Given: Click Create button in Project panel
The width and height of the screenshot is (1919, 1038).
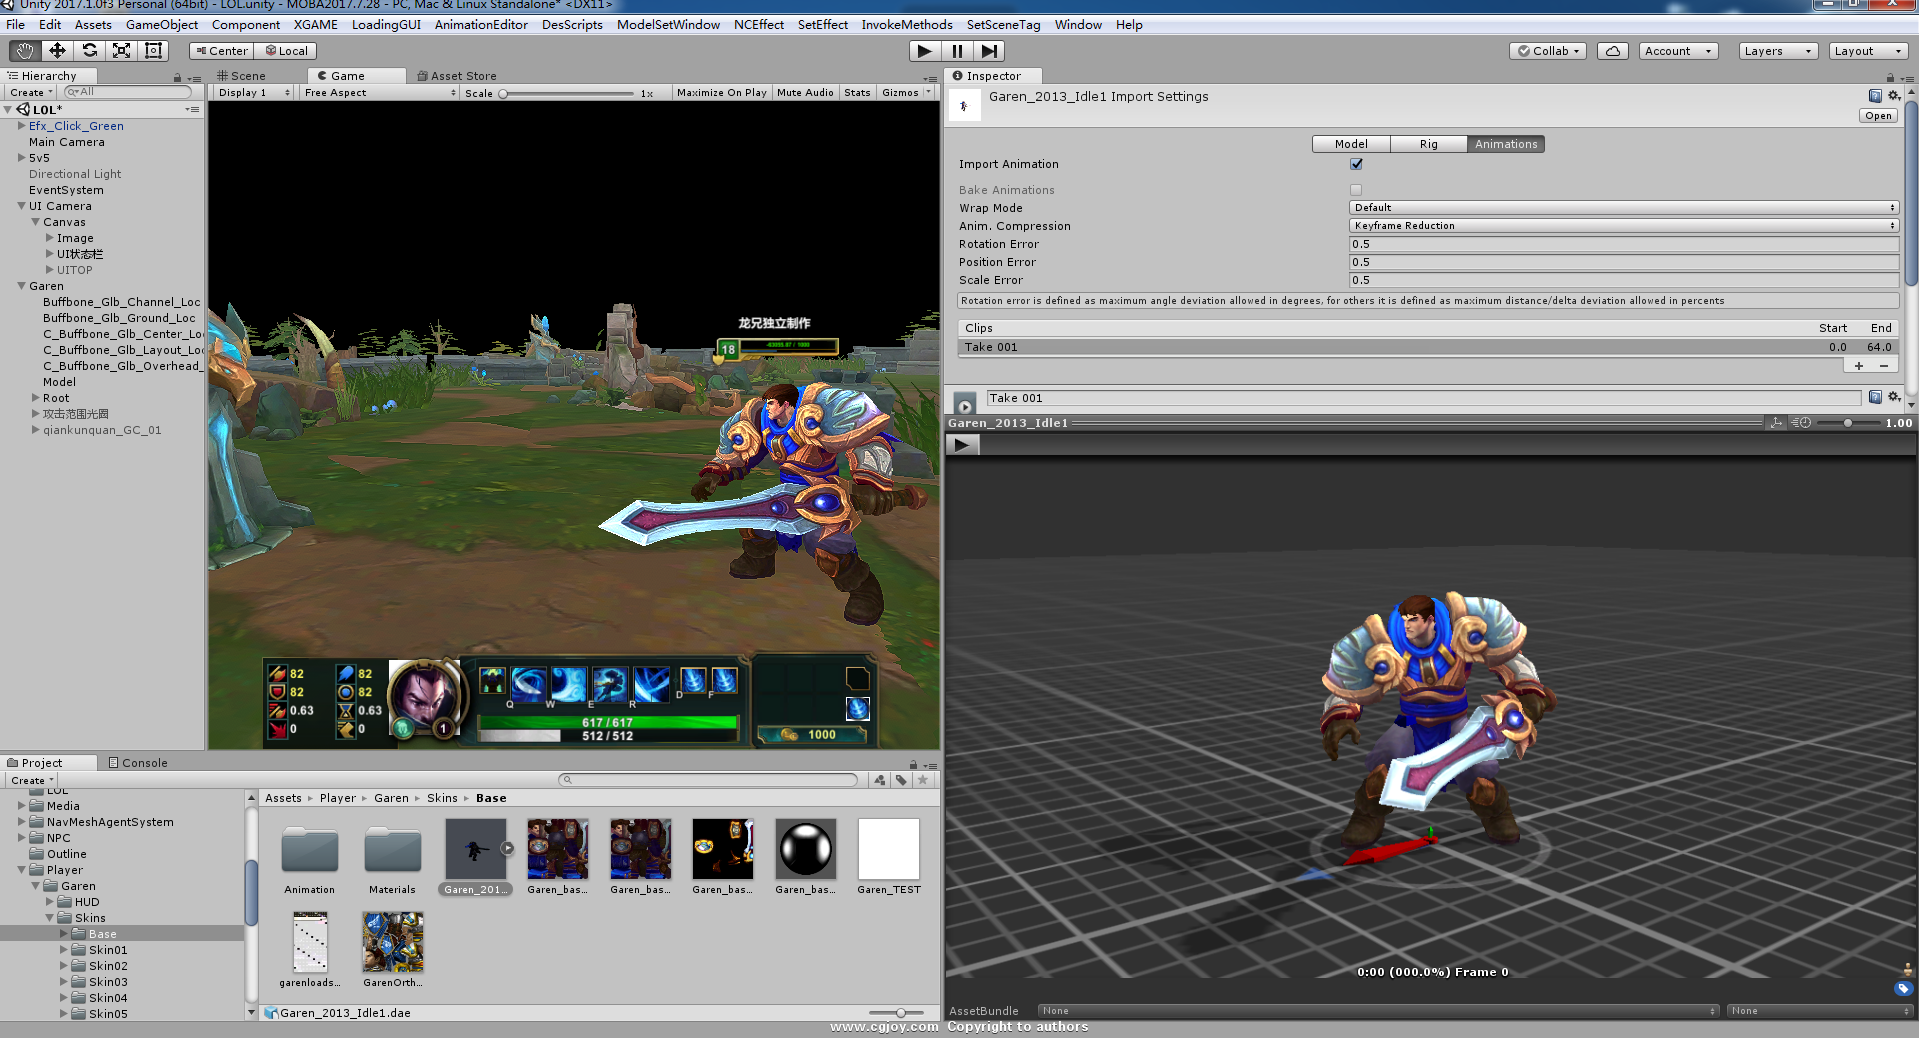Looking at the screenshot, I should point(32,781).
